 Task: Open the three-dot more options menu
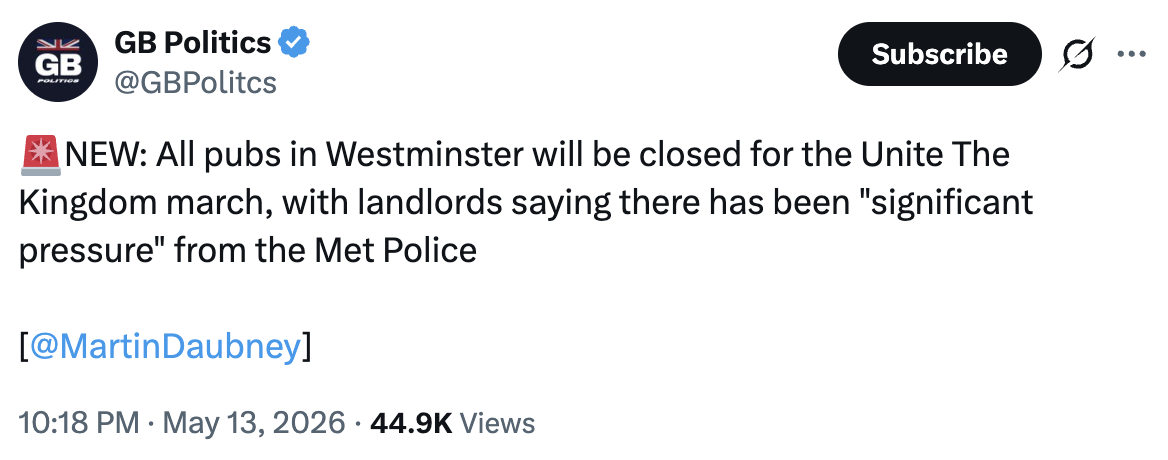pyautogui.click(x=1132, y=54)
